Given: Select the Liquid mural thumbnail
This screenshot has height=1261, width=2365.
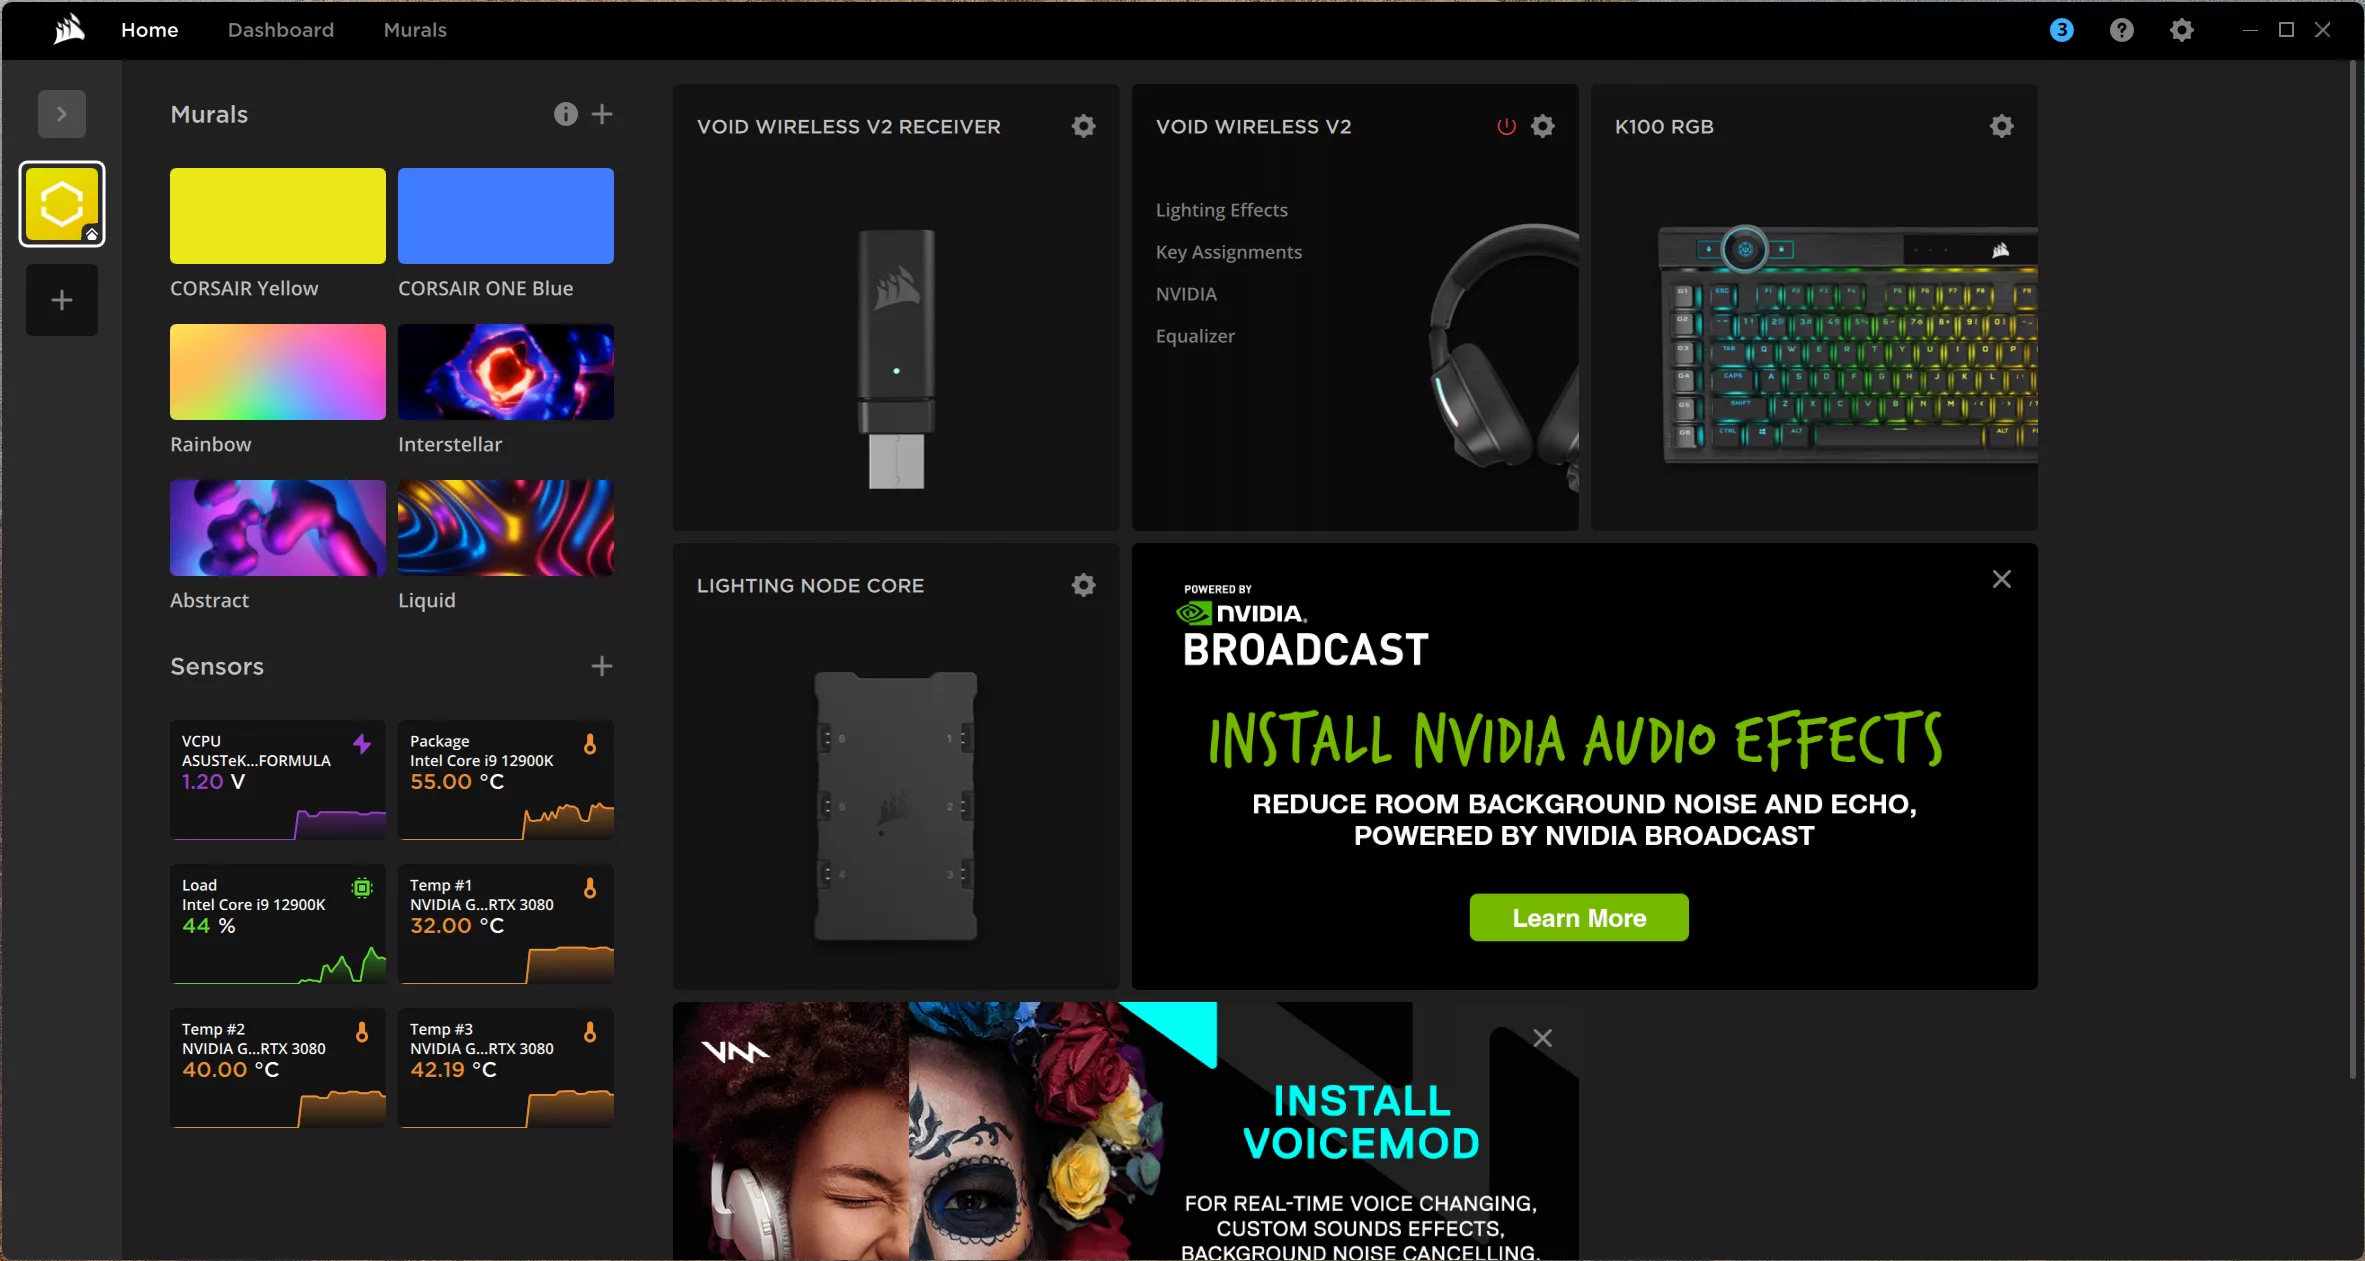Looking at the screenshot, I should pos(506,528).
